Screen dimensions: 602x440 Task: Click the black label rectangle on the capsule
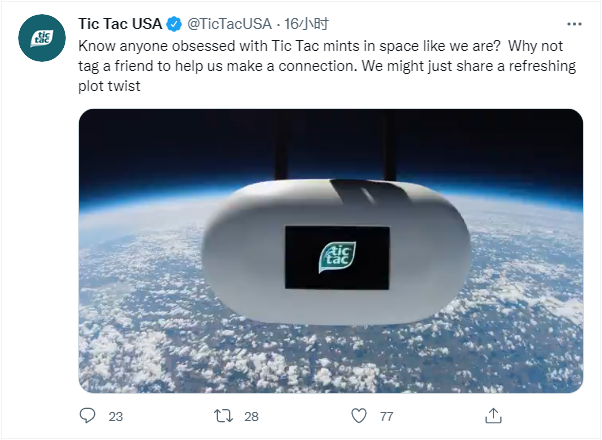[337, 258]
